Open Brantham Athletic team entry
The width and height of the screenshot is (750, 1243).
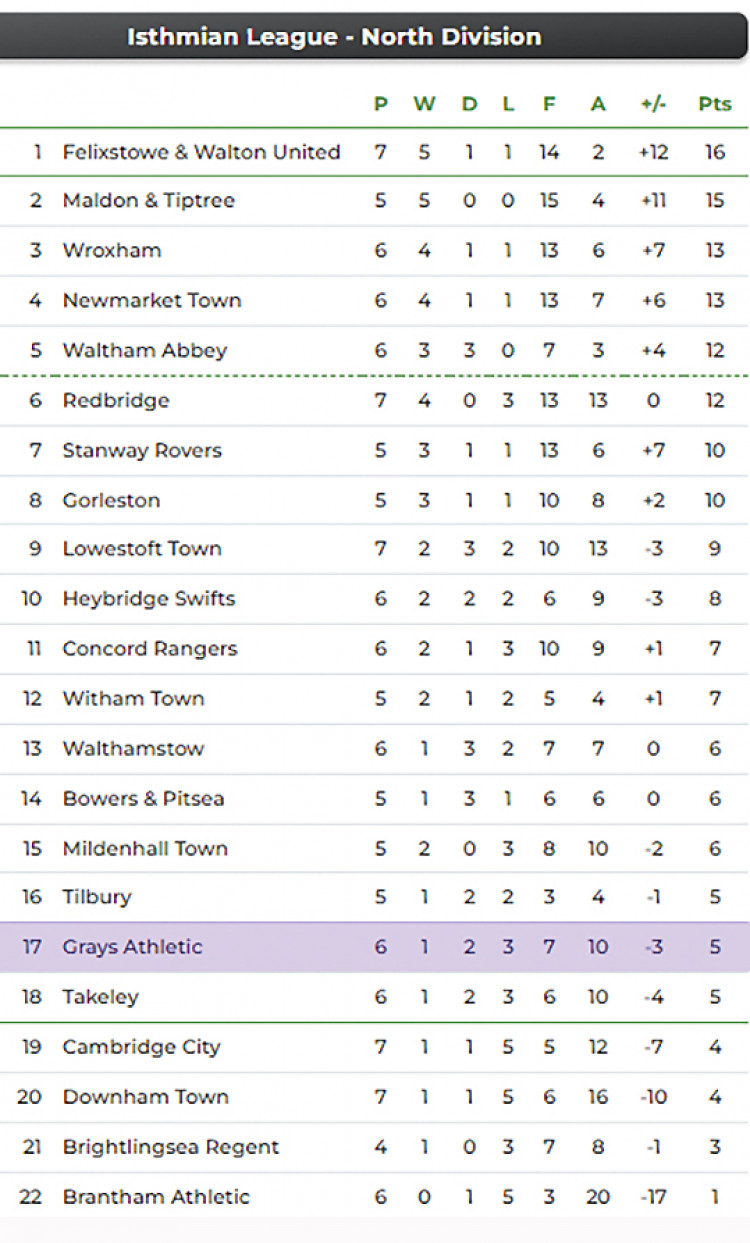[x=155, y=1197]
